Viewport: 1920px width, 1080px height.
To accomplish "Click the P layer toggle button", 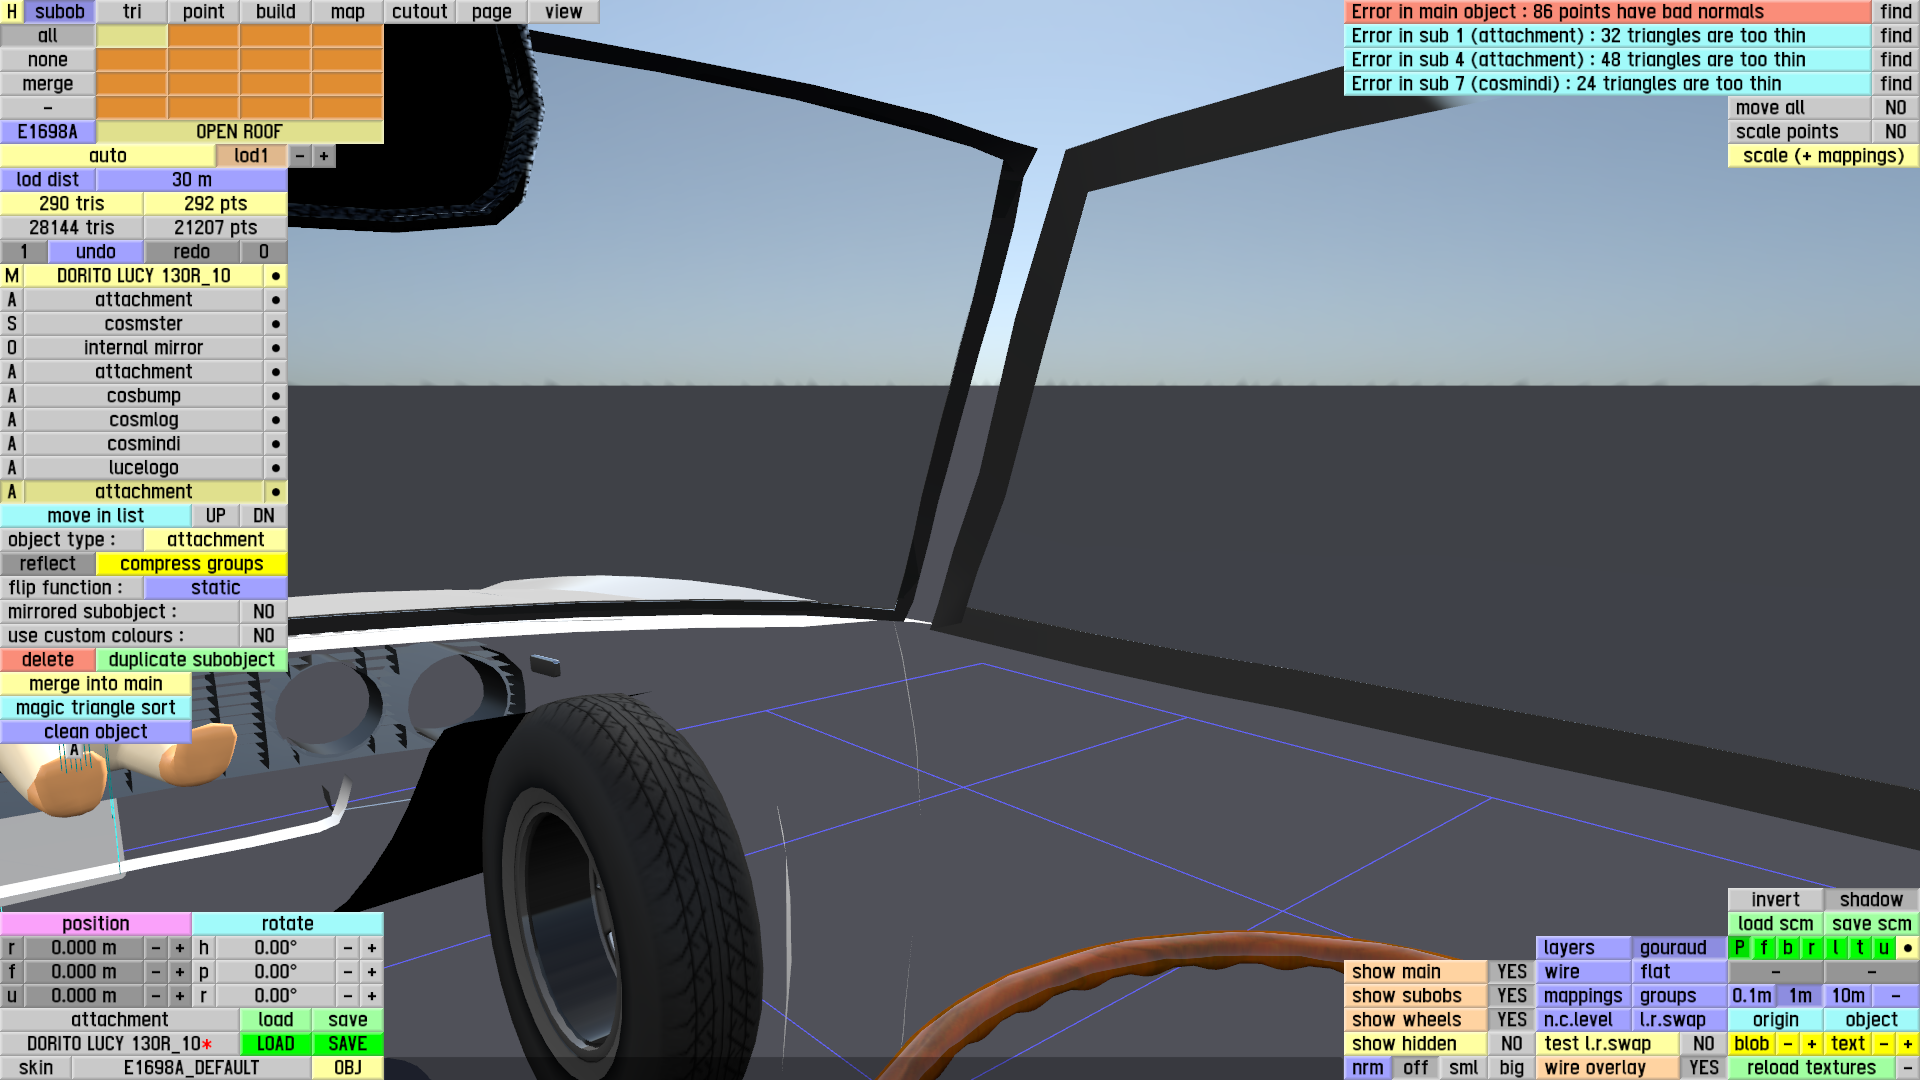I will point(1740,948).
